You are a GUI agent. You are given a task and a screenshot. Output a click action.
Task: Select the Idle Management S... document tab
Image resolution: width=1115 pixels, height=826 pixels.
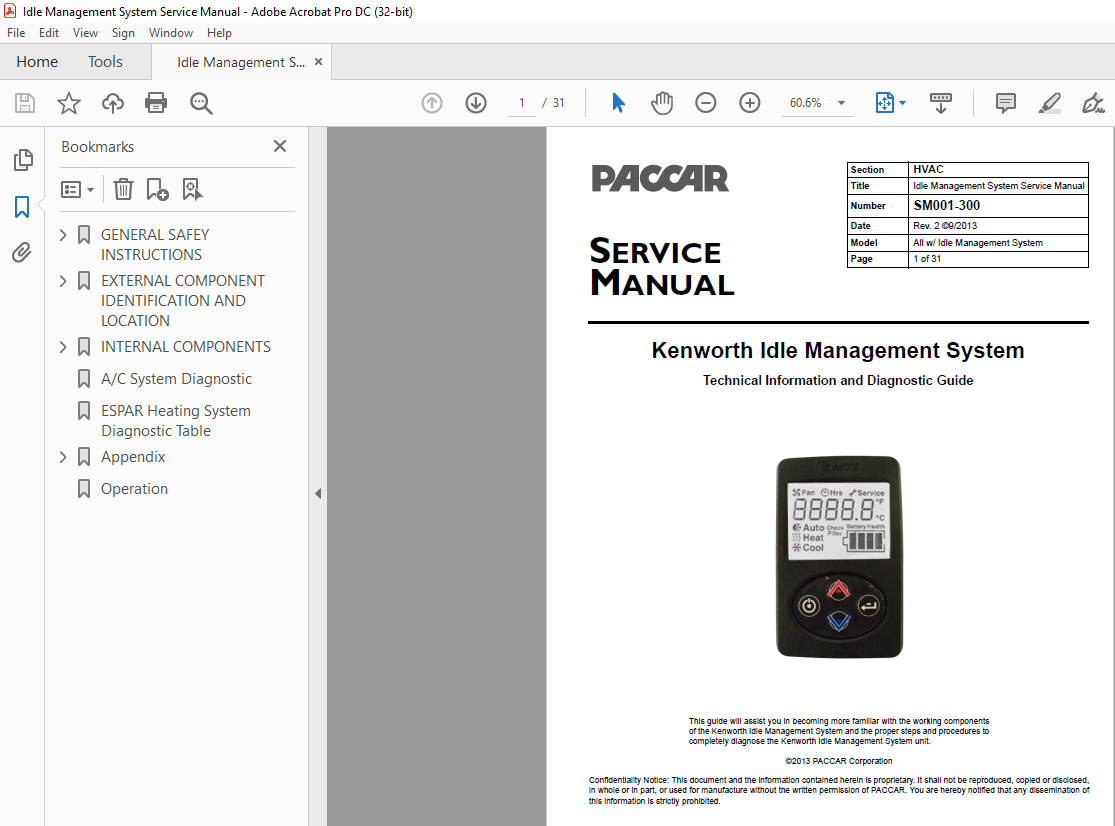pyautogui.click(x=240, y=63)
